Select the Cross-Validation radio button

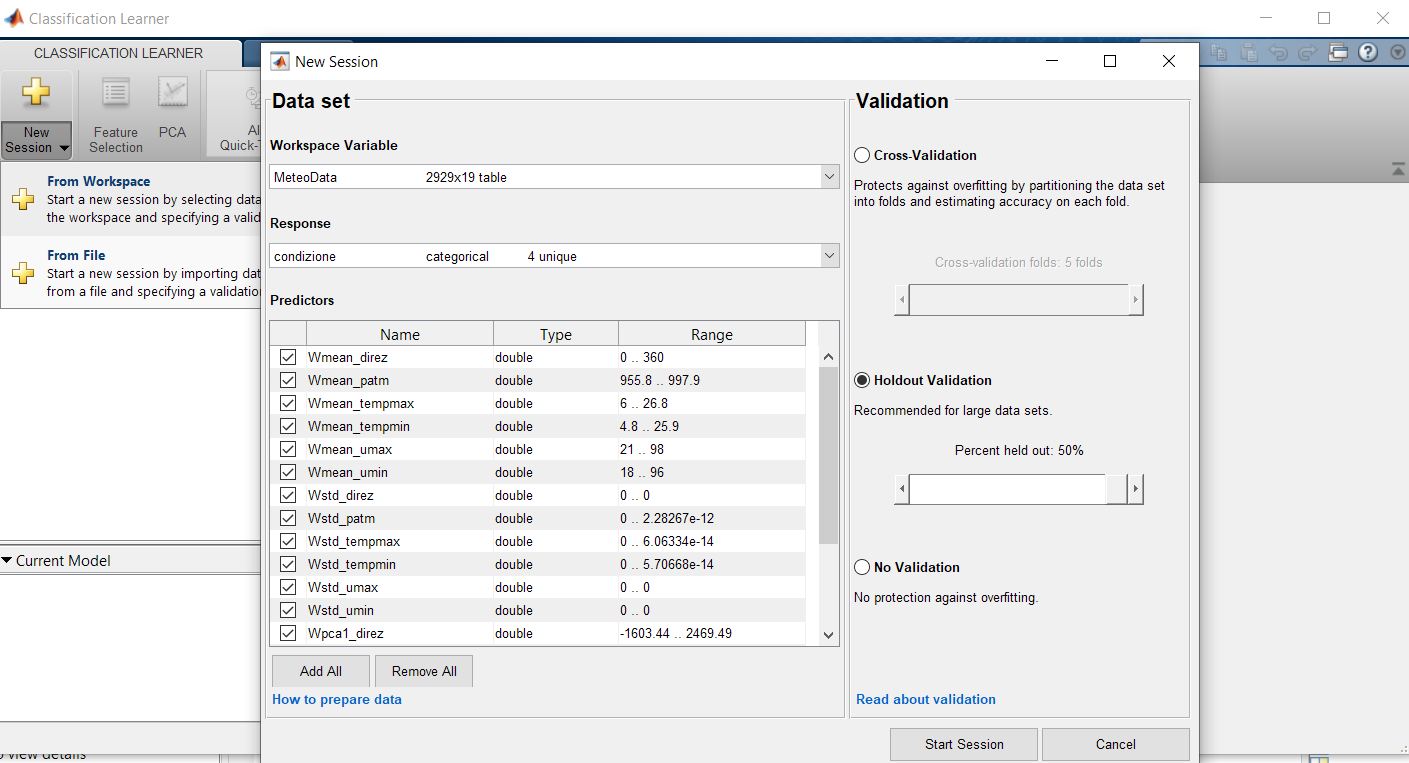point(862,155)
